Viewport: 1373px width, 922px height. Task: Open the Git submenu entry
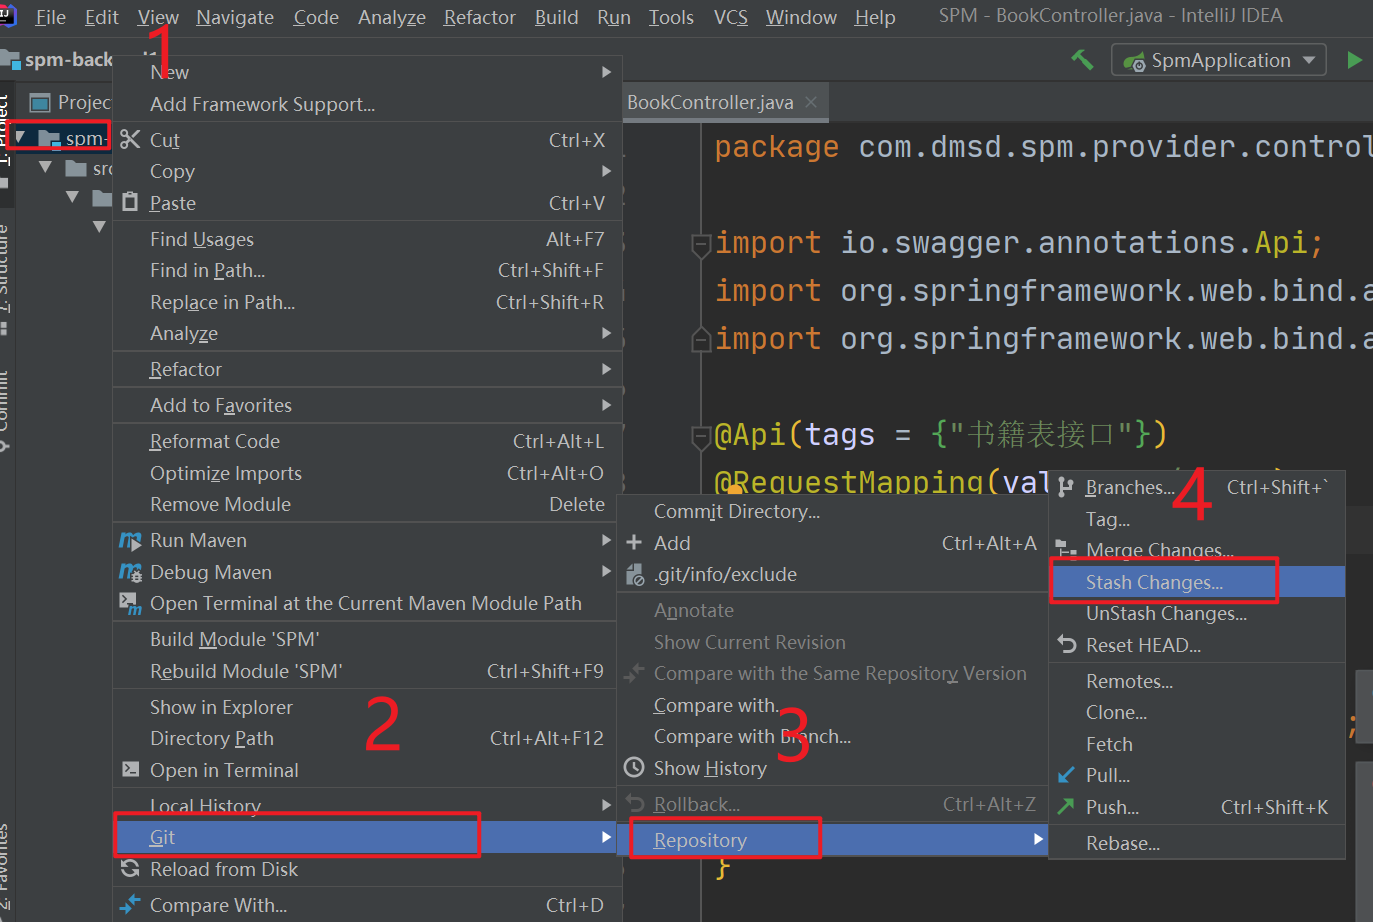(367, 837)
